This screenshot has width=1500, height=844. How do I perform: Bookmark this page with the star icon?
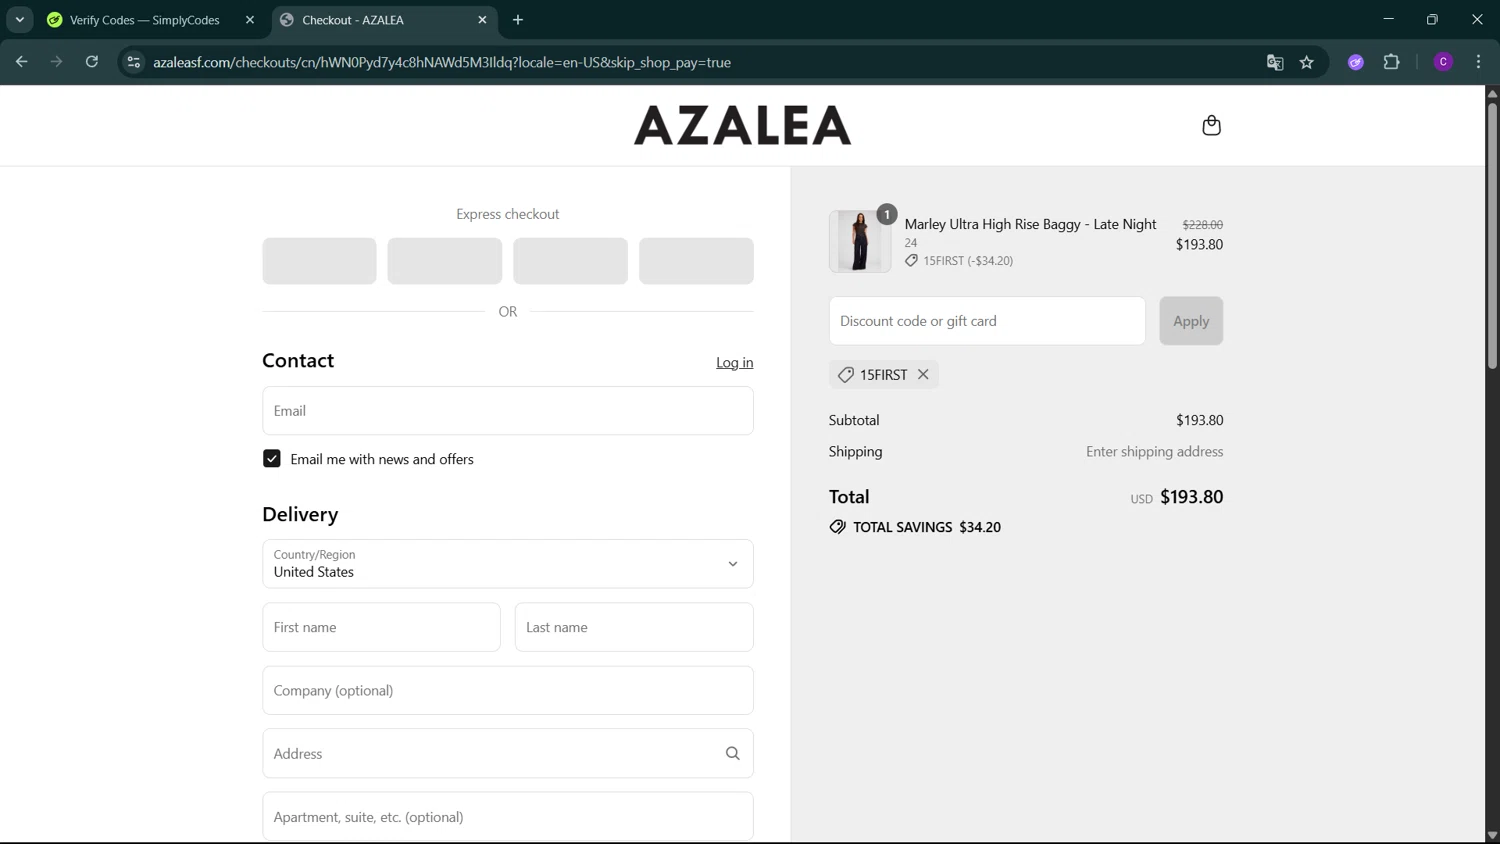[1307, 62]
